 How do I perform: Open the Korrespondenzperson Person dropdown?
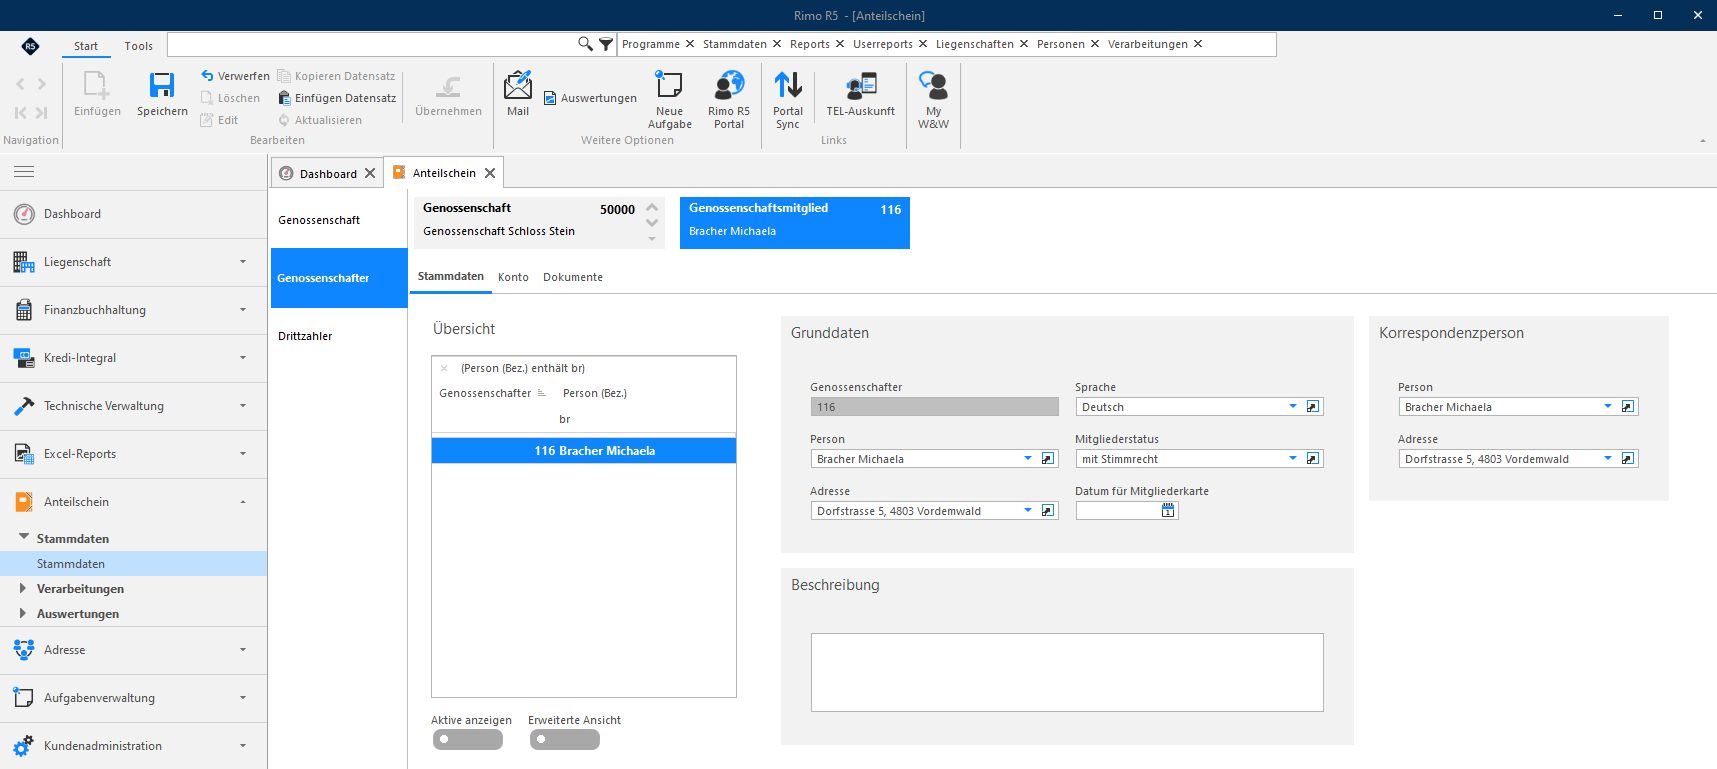click(x=1608, y=407)
